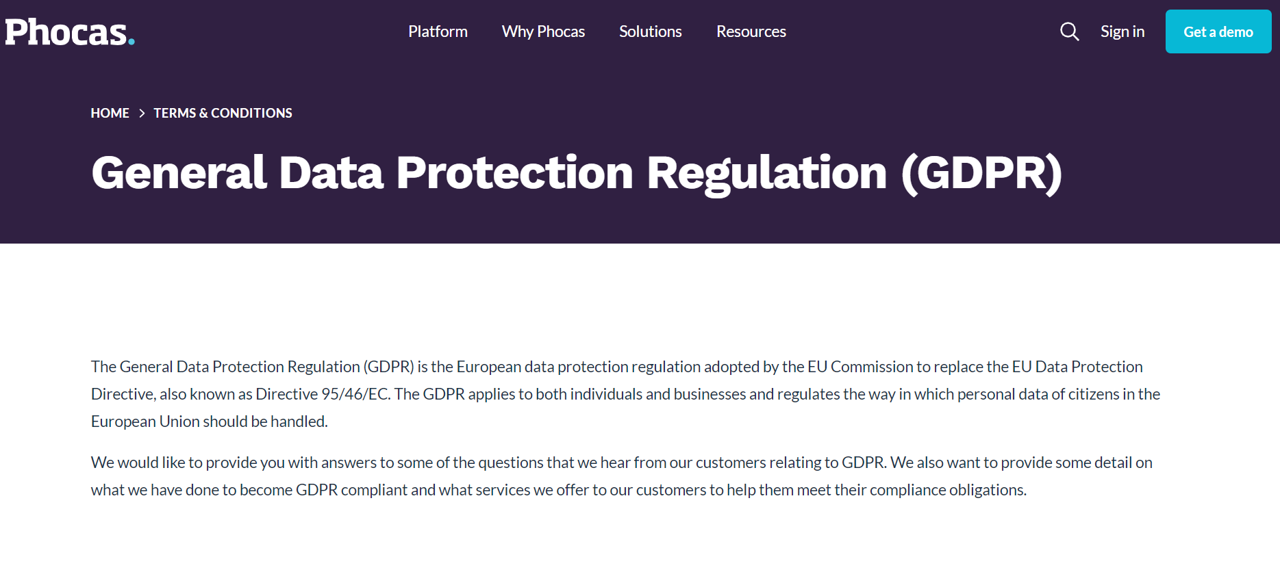This screenshot has width=1280, height=572.
Task: Click the "Directive 95/46/EC" text
Action: coord(322,394)
